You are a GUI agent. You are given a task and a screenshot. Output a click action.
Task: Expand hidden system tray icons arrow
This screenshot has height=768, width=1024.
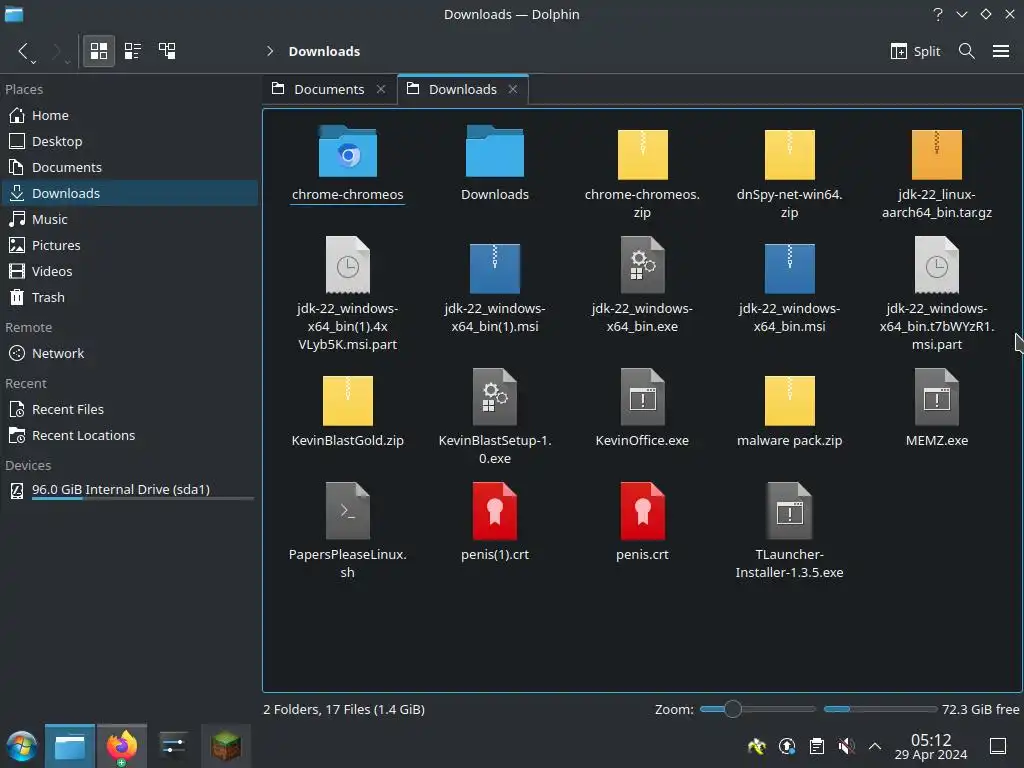coord(875,746)
